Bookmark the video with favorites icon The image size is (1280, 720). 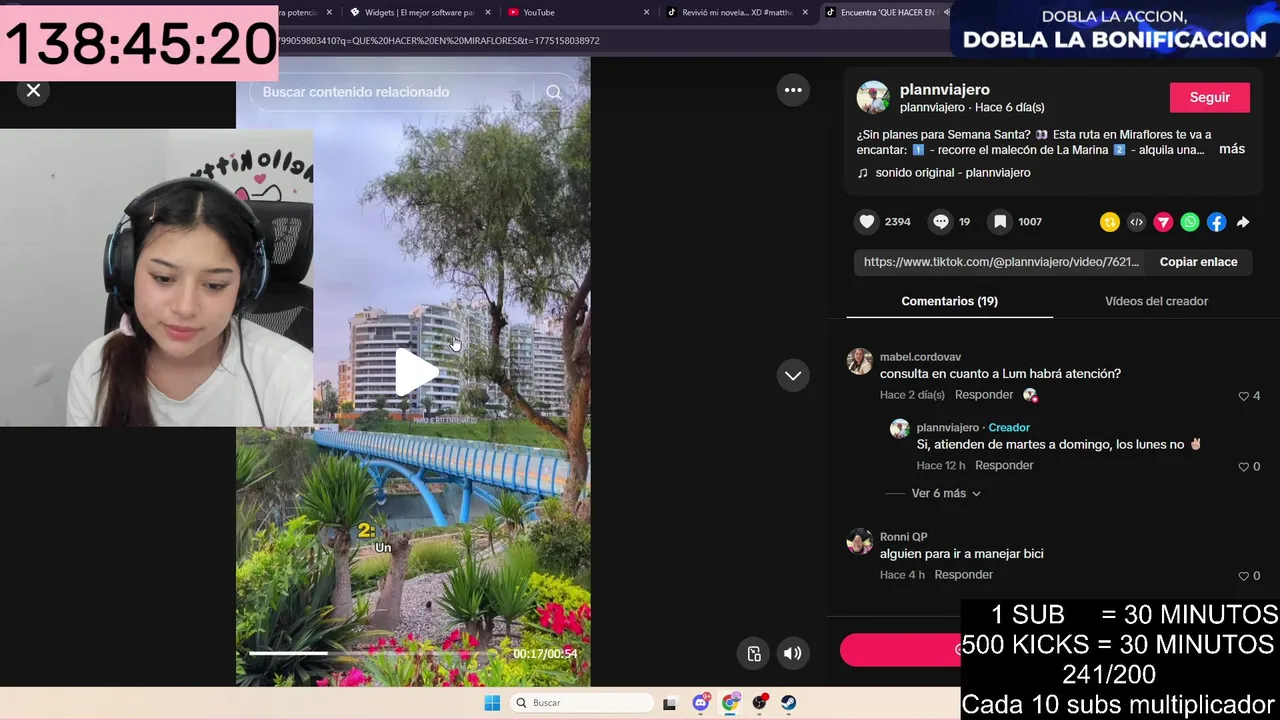click(999, 222)
